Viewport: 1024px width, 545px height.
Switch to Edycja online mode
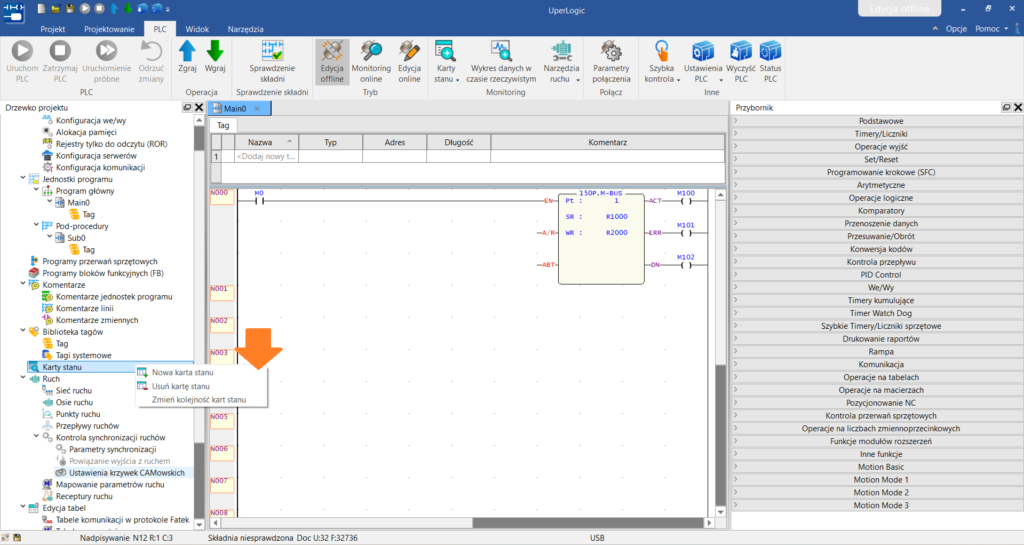pos(409,61)
